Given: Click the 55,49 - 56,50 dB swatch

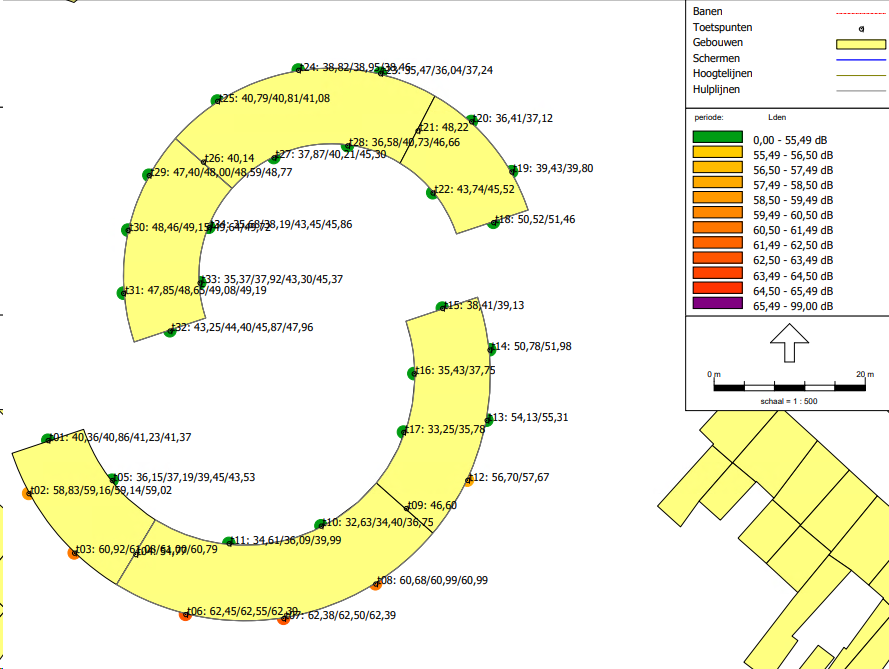Looking at the screenshot, I should click(717, 152).
